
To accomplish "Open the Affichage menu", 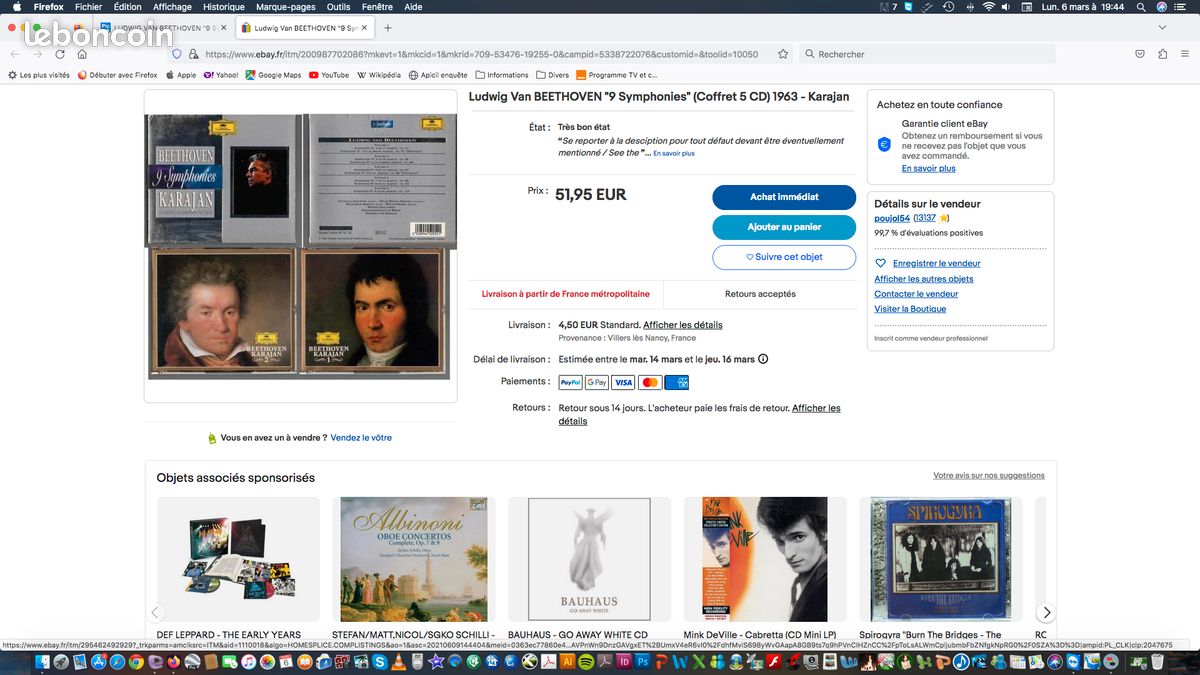I will click(x=172, y=6).
